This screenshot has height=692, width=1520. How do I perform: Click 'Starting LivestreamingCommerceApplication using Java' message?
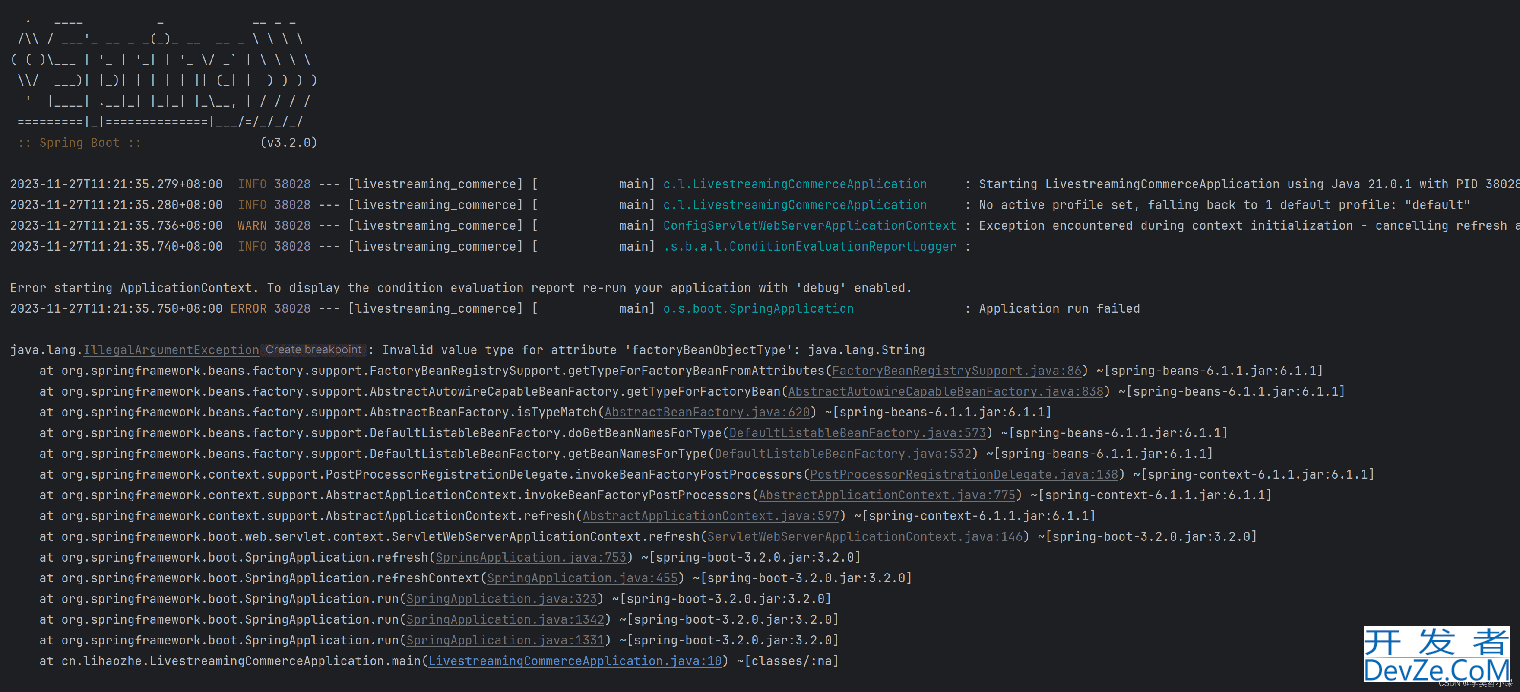1249,184
